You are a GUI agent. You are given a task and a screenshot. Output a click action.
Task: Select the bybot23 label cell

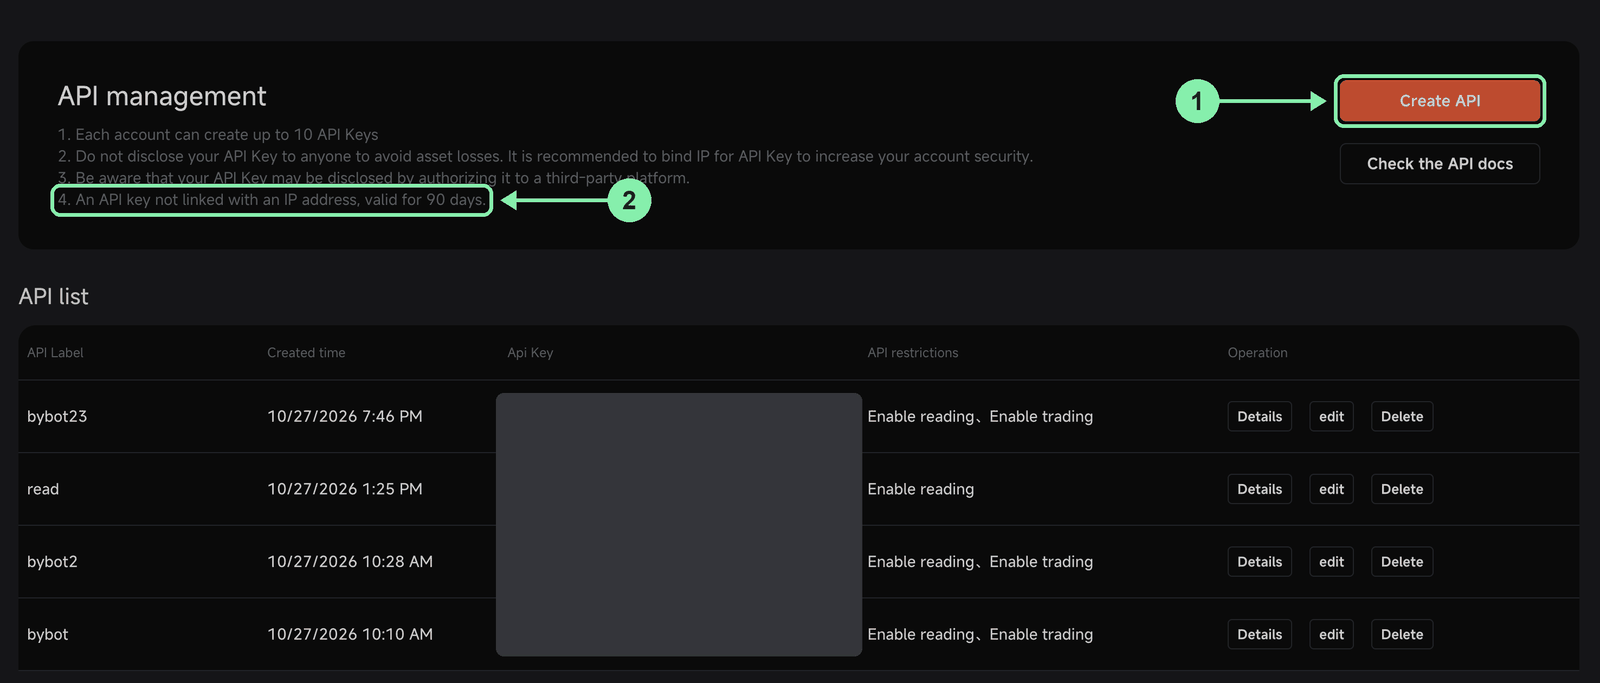[x=57, y=417]
